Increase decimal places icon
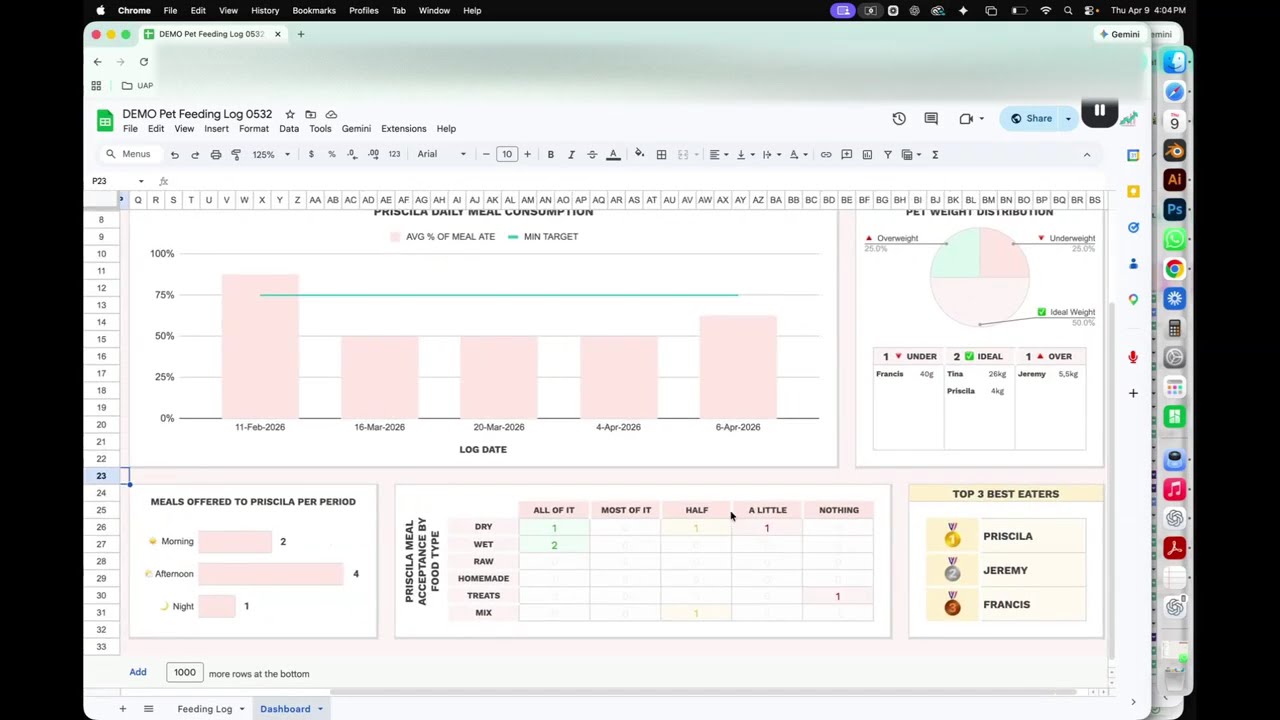The width and height of the screenshot is (1280, 720). pos(373,155)
